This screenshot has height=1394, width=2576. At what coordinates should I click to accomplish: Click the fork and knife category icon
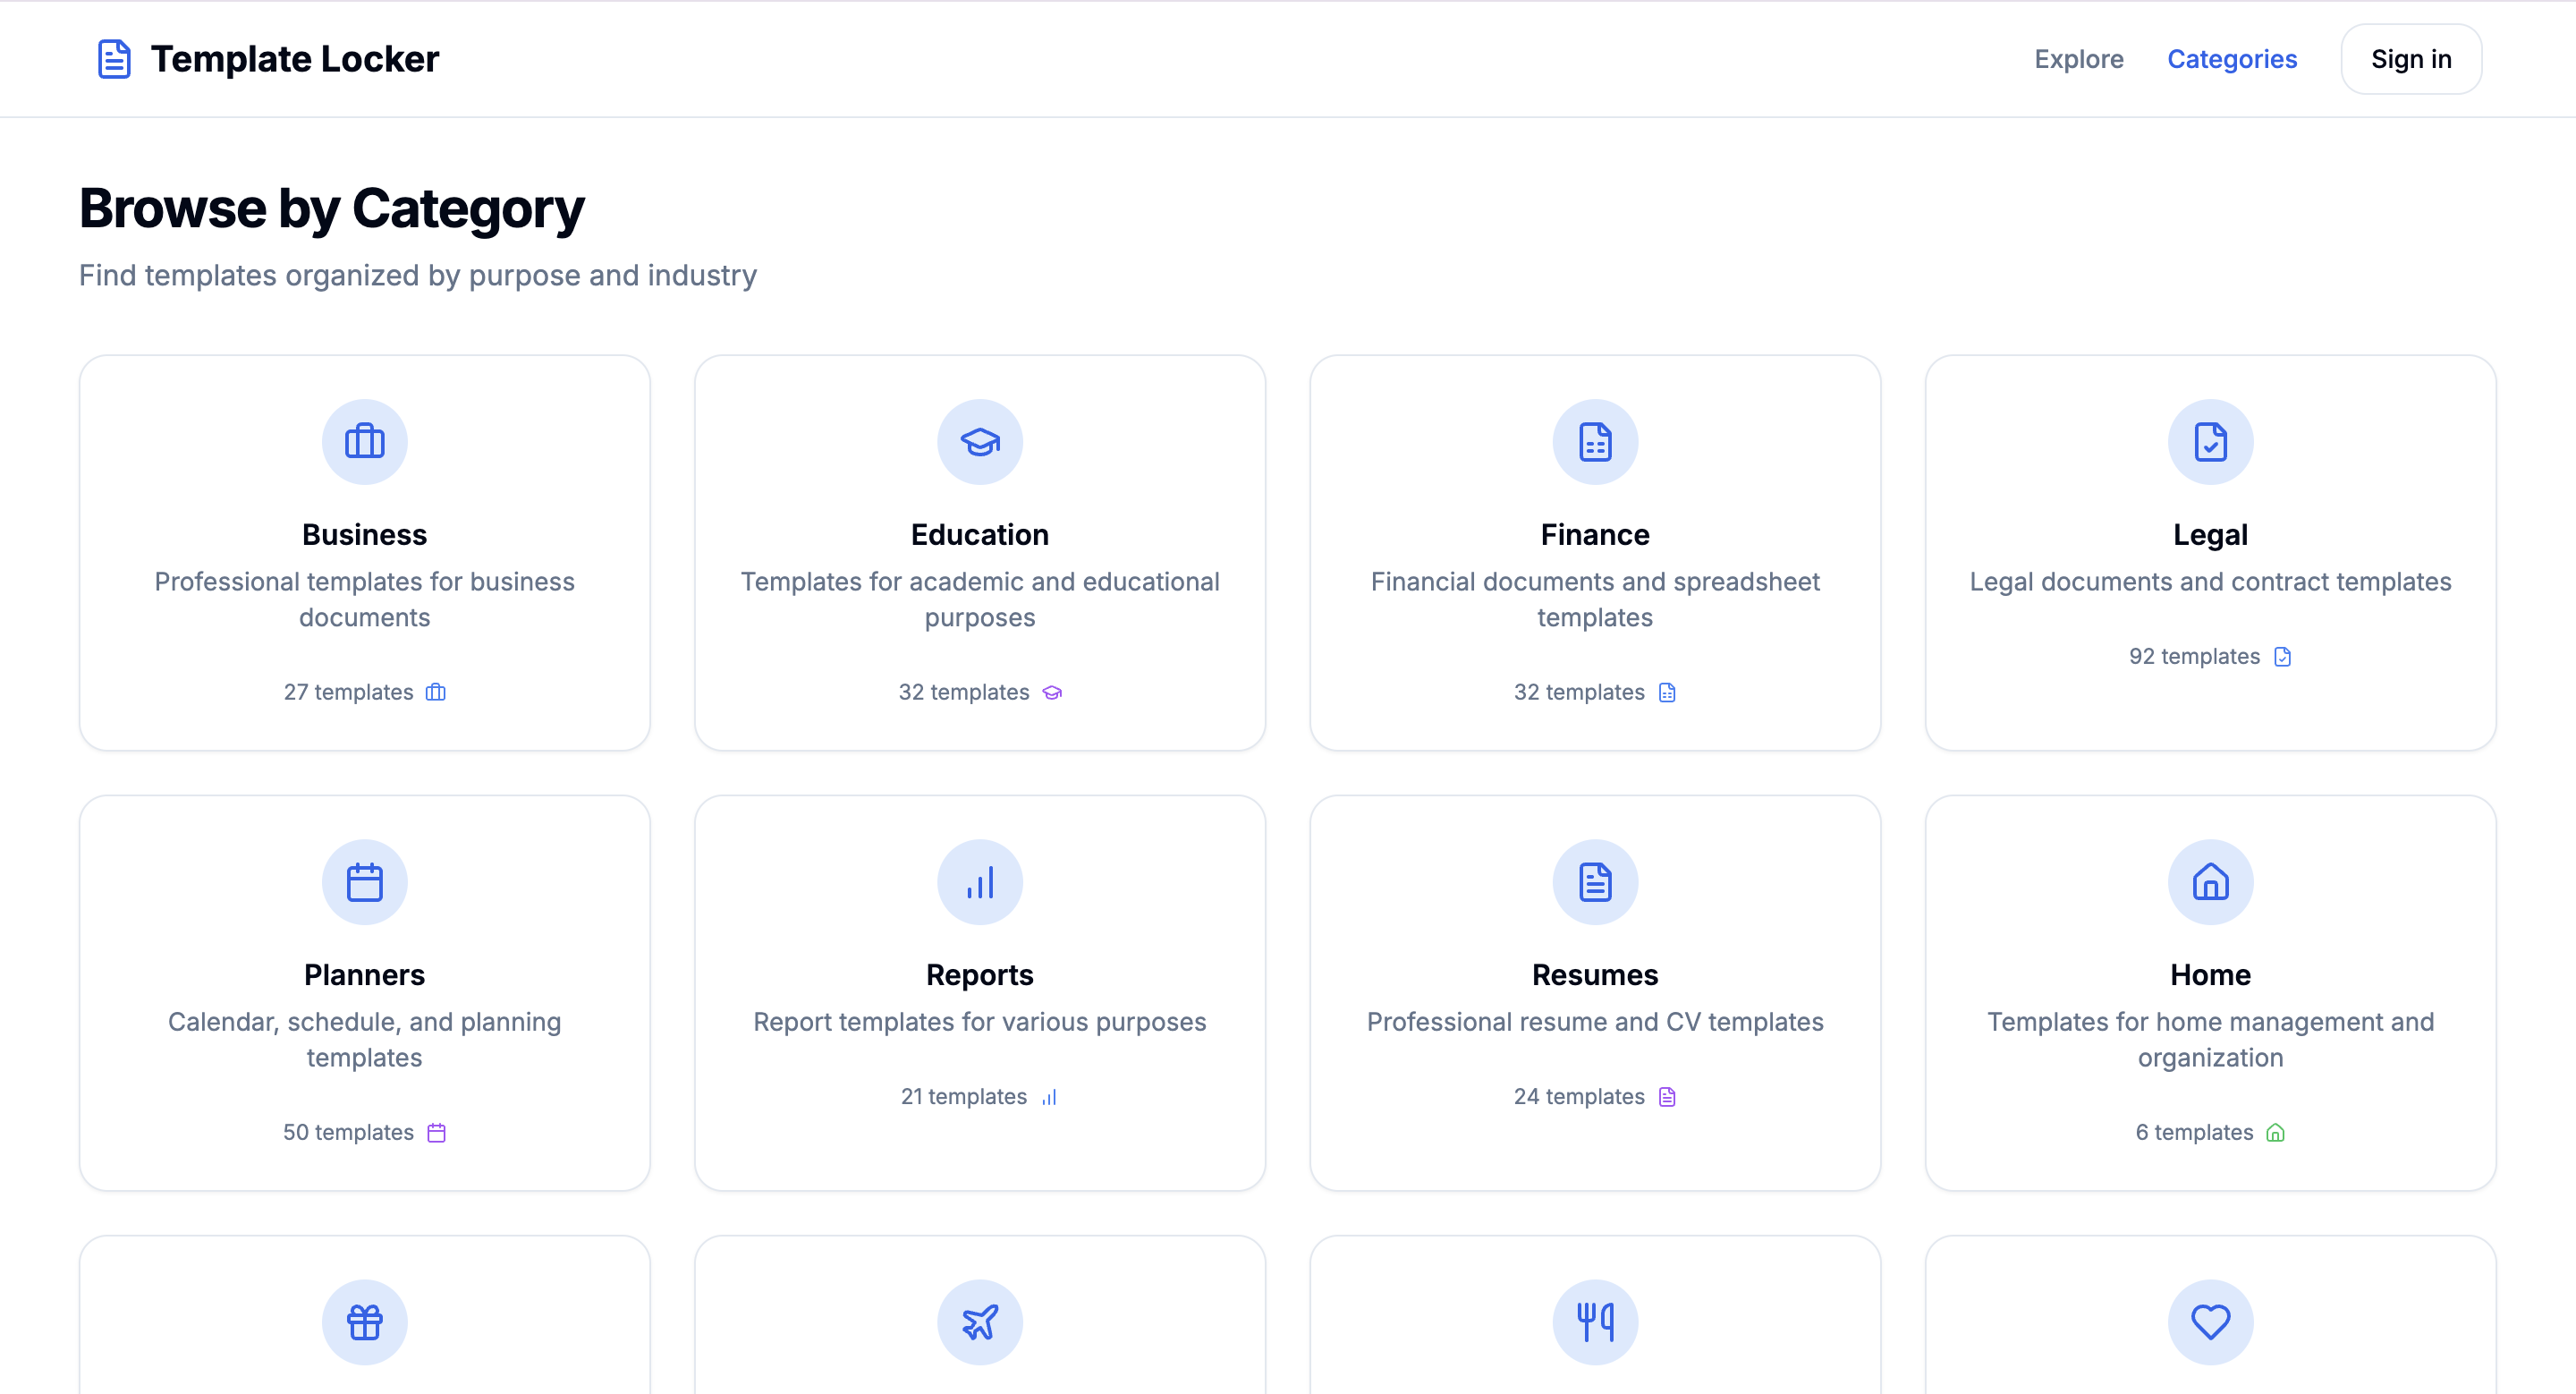[1595, 1321]
